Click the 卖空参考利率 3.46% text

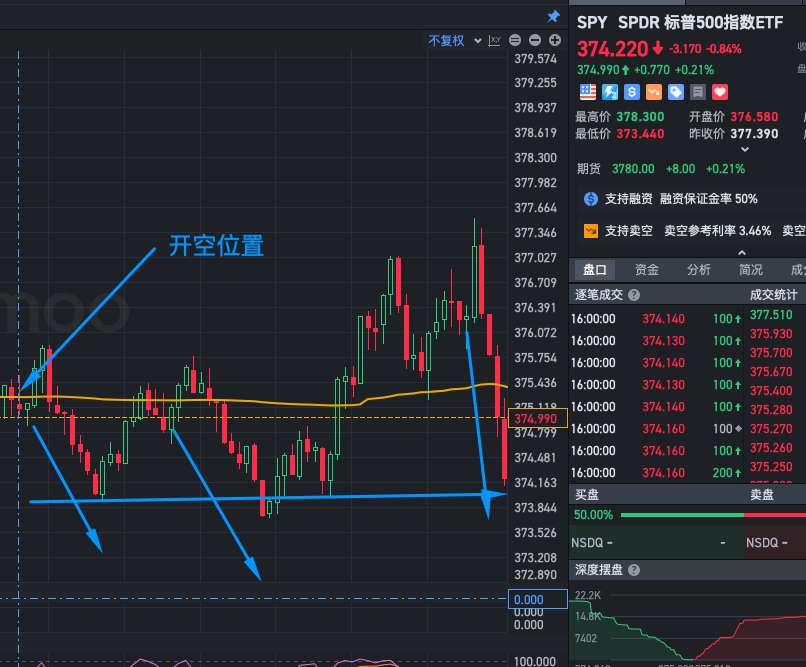pos(718,231)
